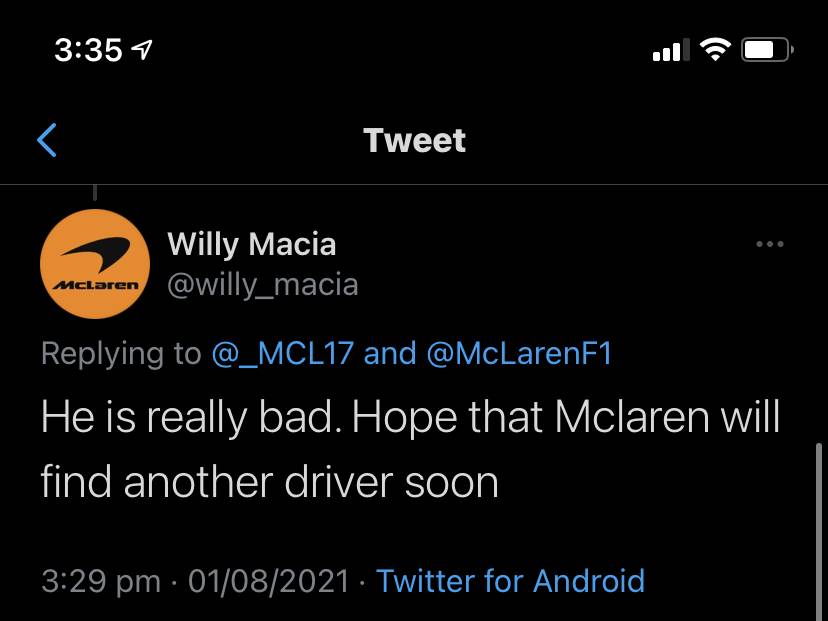Tap the cellular signal bars
The width and height of the screenshot is (828, 621).
(671, 50)
